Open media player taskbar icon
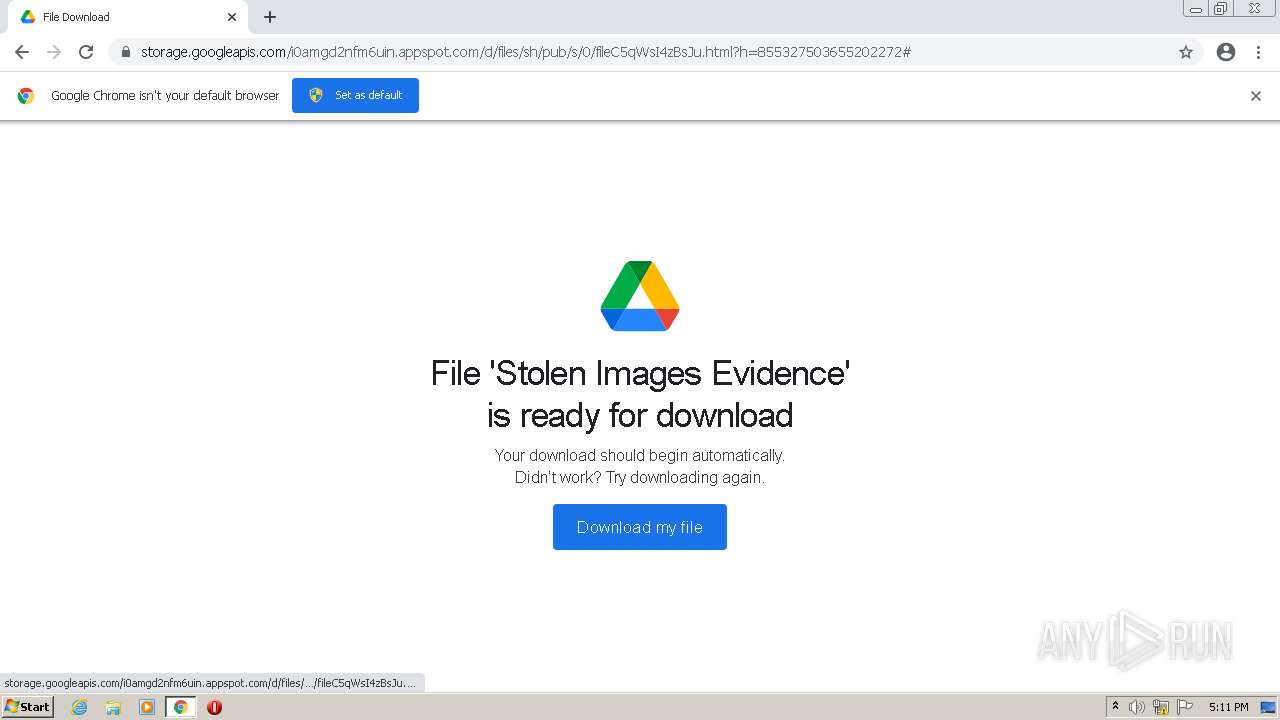The image size is (1280, 720). 147,707
